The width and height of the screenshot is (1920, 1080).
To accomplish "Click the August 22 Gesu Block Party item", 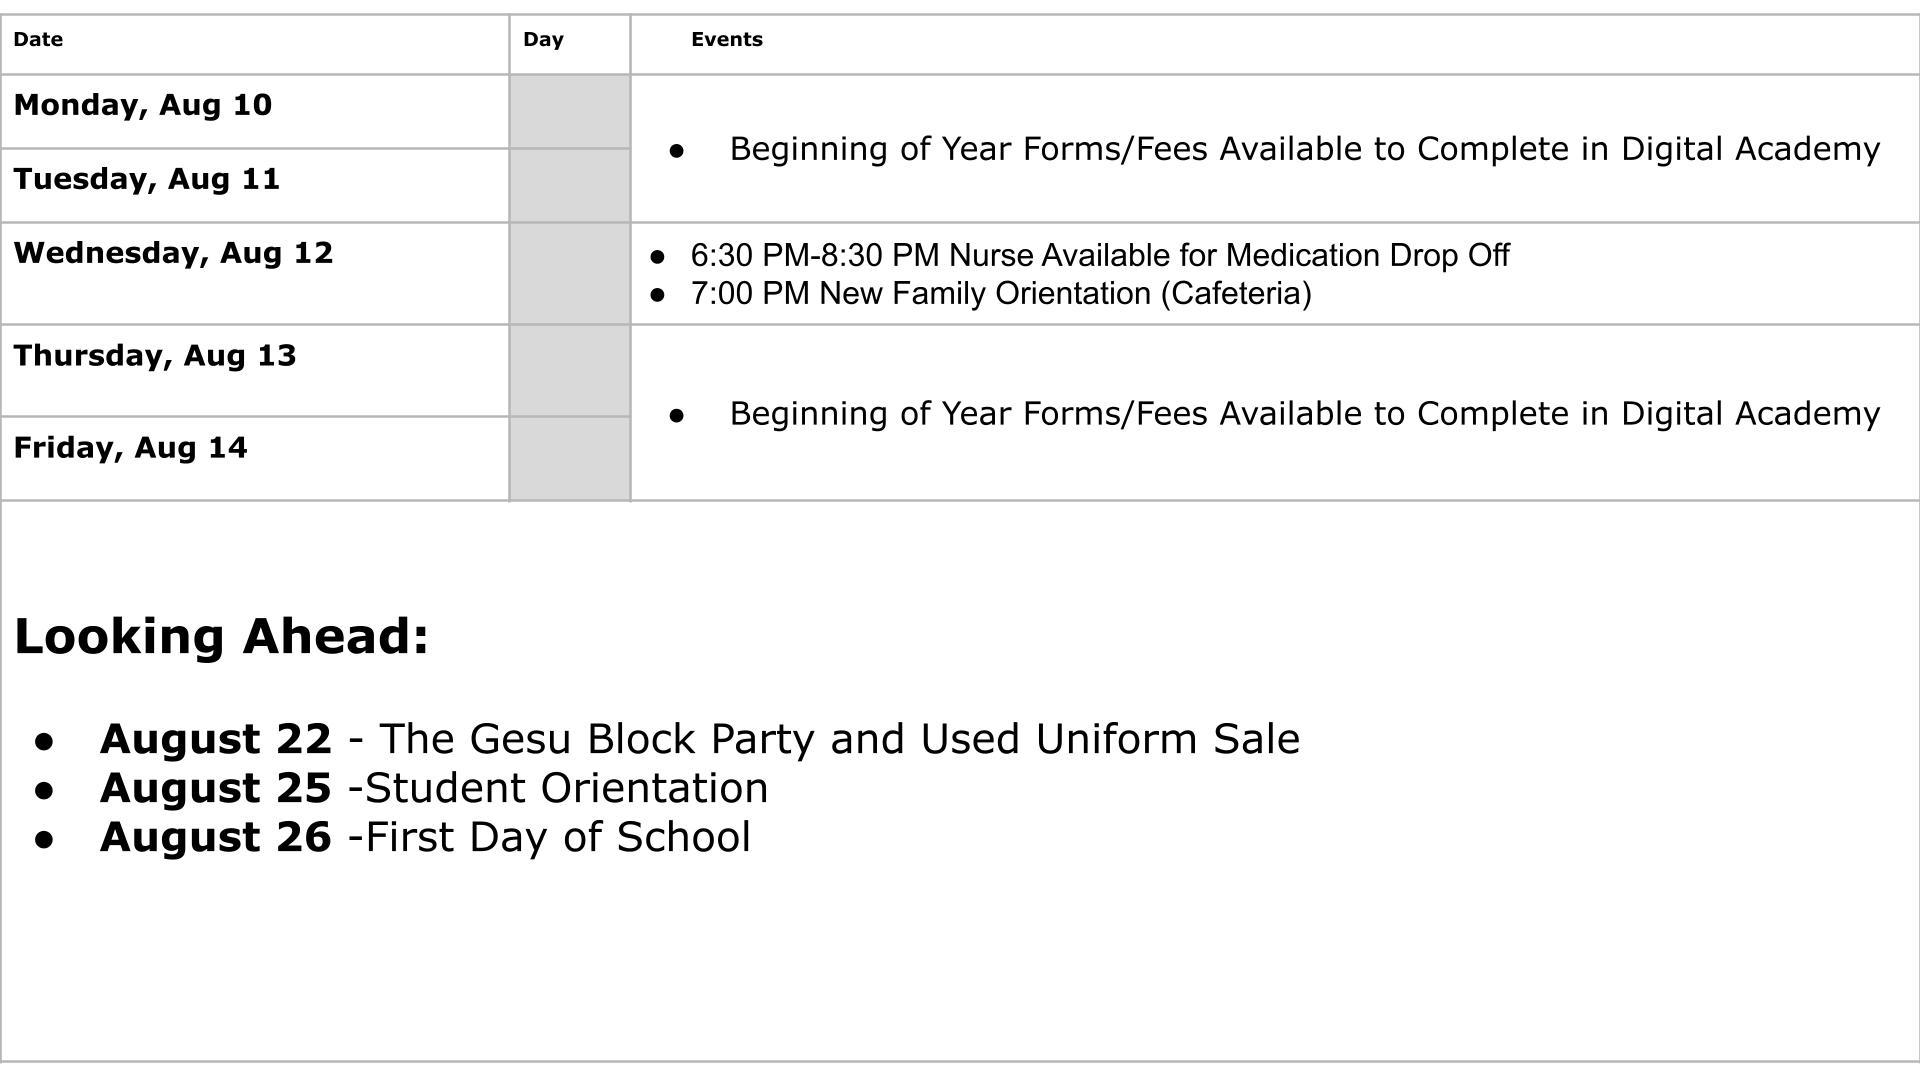I will [x=700, y=739].
